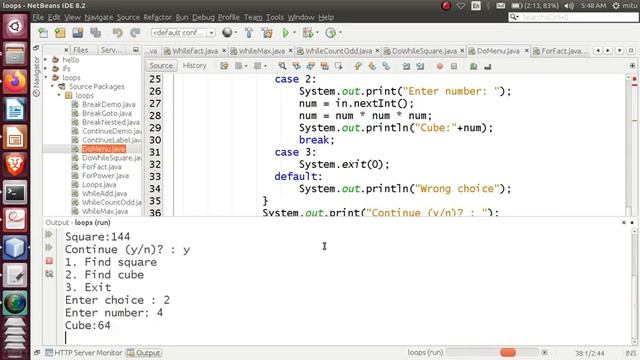Toggle Highlight Search in editor toolbar
The height and width of the screenshot is (360, 640).
click(x=324, y=66)
